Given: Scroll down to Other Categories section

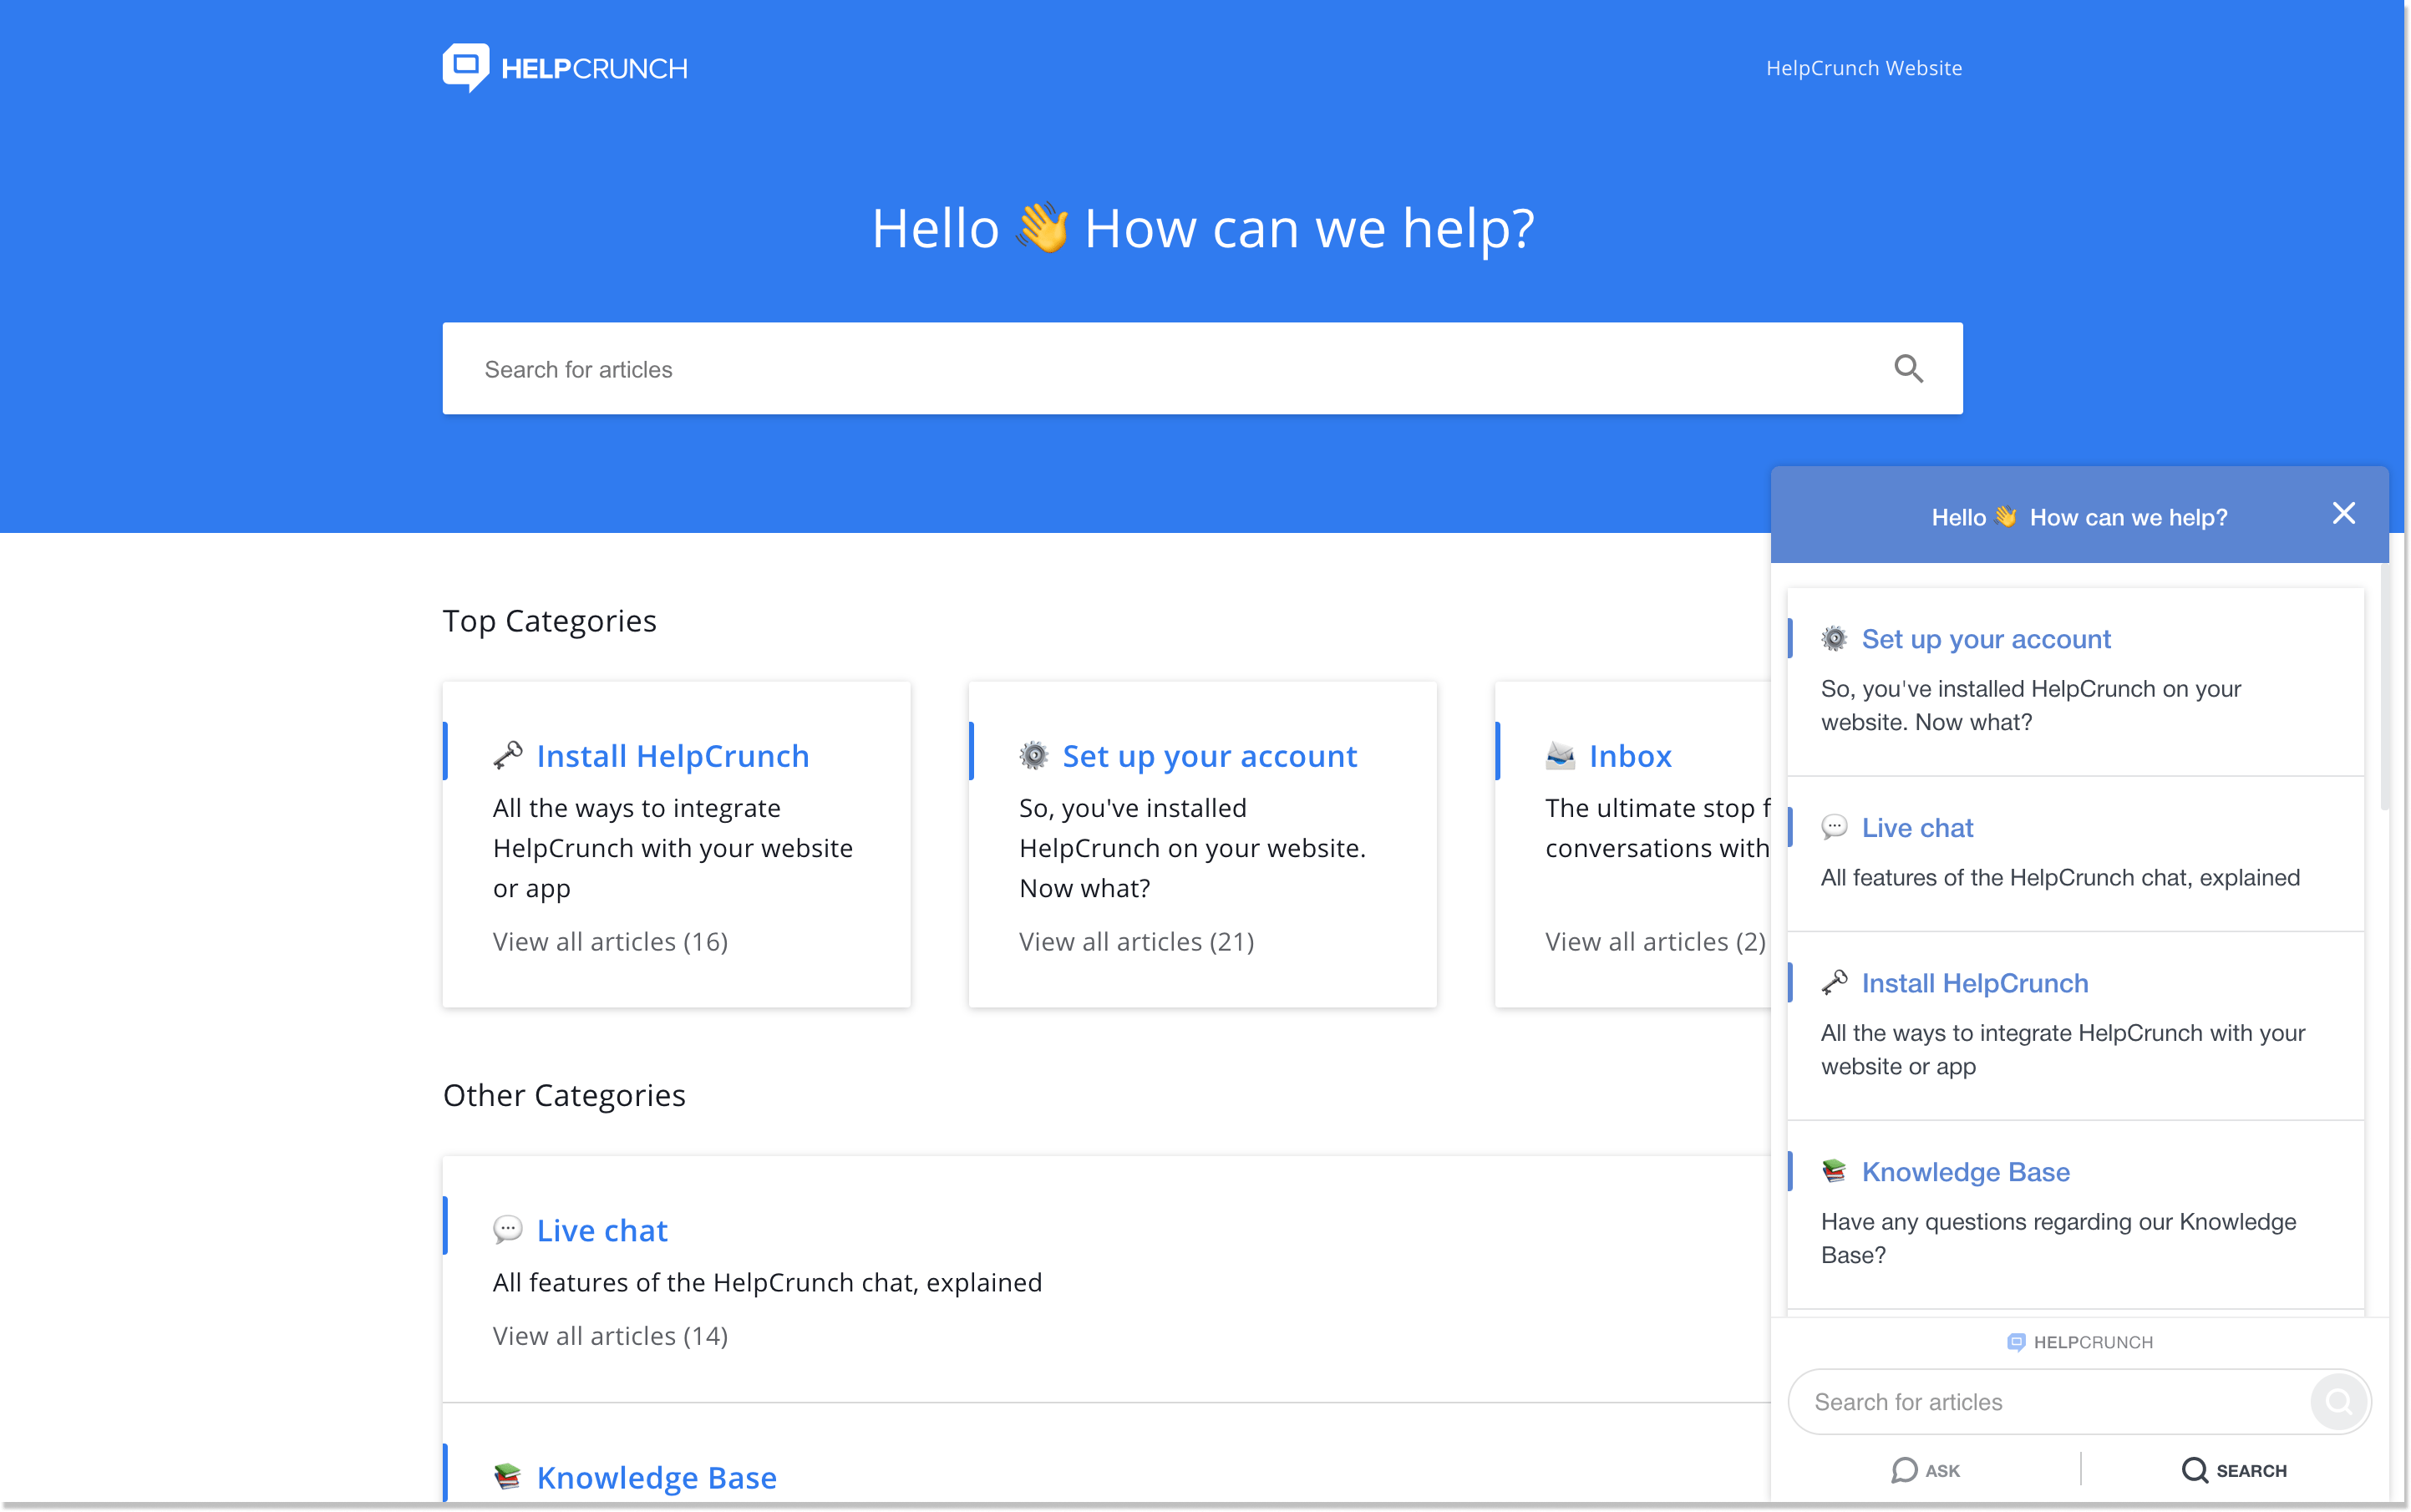Looking at the screenshot, I should [565, 1094].
